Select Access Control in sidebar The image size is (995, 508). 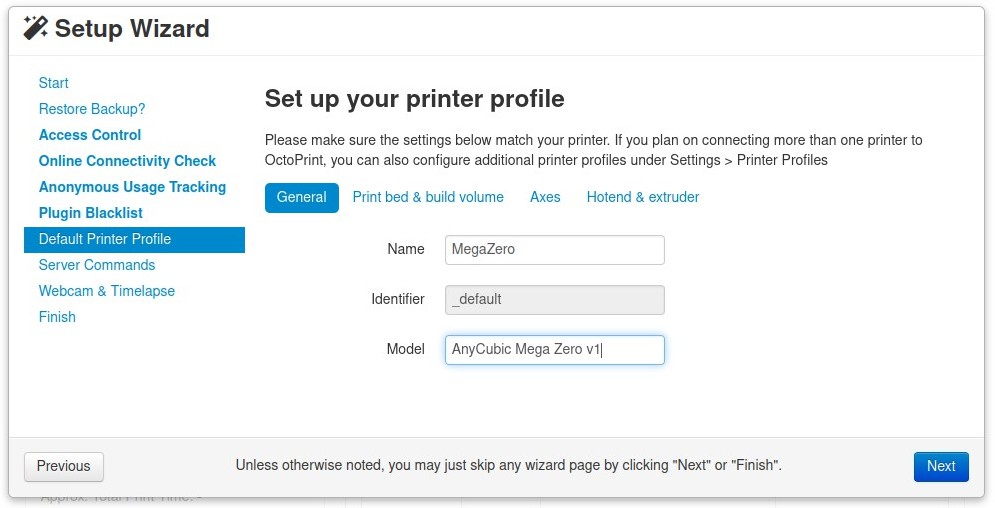point(90,135)
